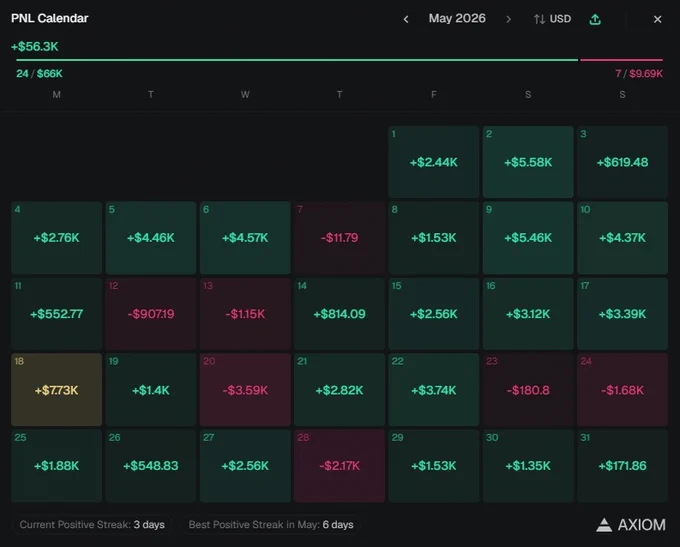This screenshot has height=547, width=680.
Task: Open May 31 cell with +$171.86
Action: (622, 465)
